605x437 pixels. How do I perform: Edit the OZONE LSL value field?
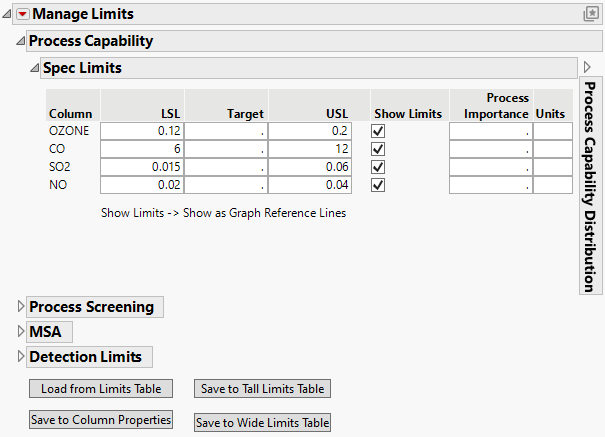coord(142,131)
